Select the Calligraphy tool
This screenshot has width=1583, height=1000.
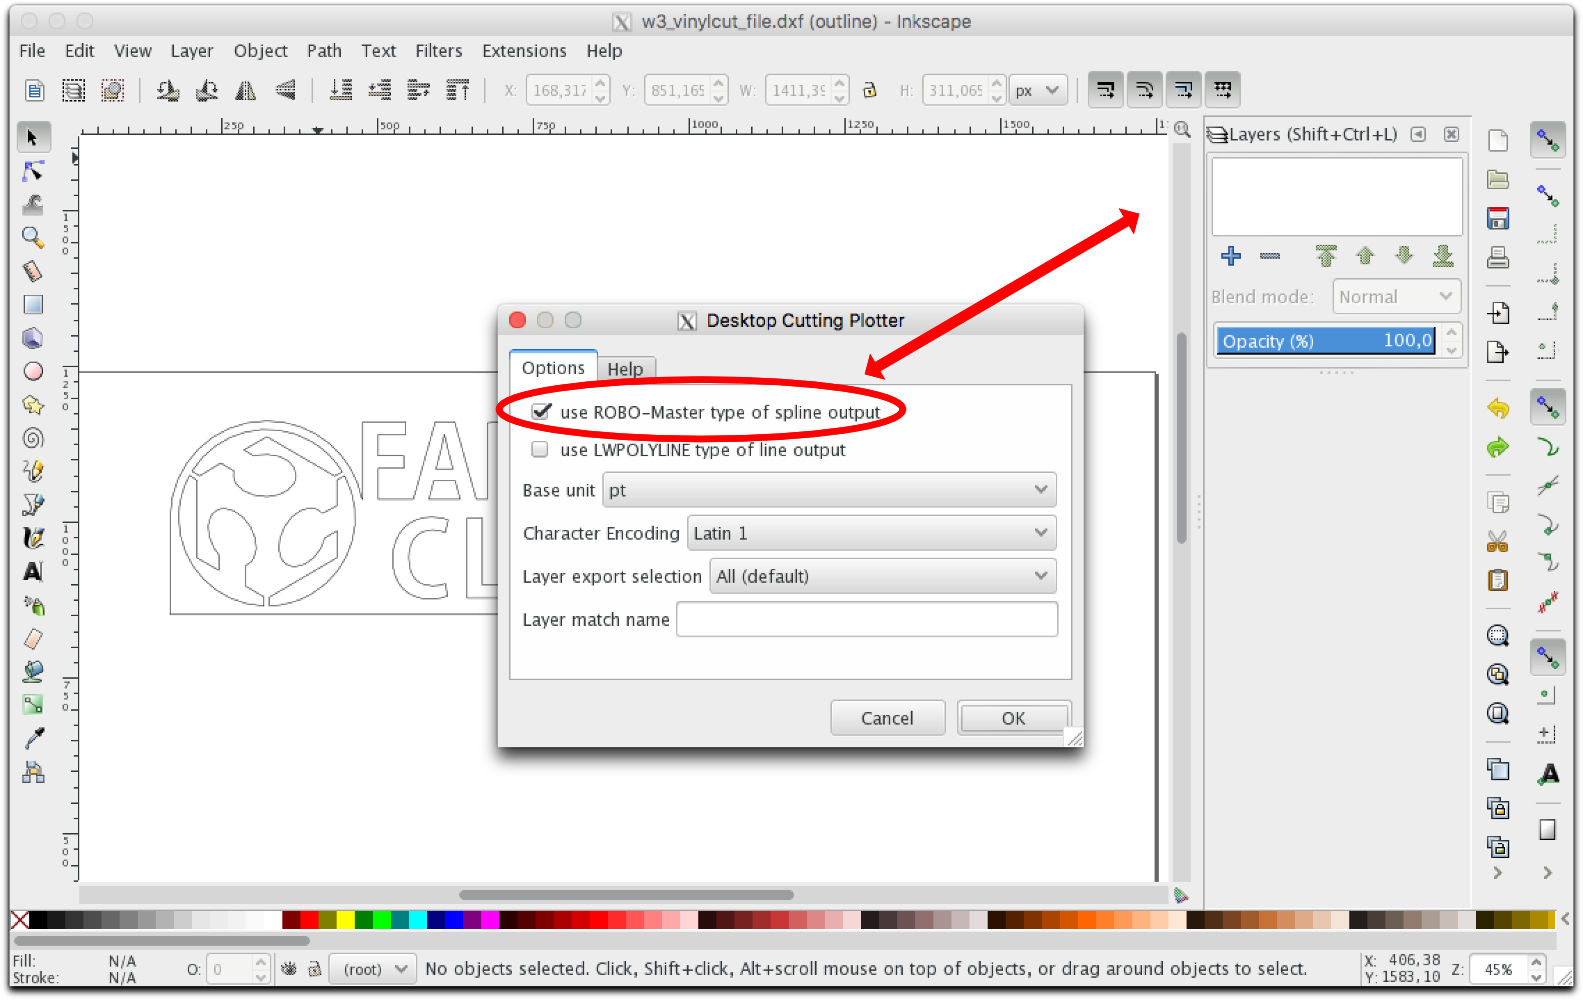tap(33, 538)
